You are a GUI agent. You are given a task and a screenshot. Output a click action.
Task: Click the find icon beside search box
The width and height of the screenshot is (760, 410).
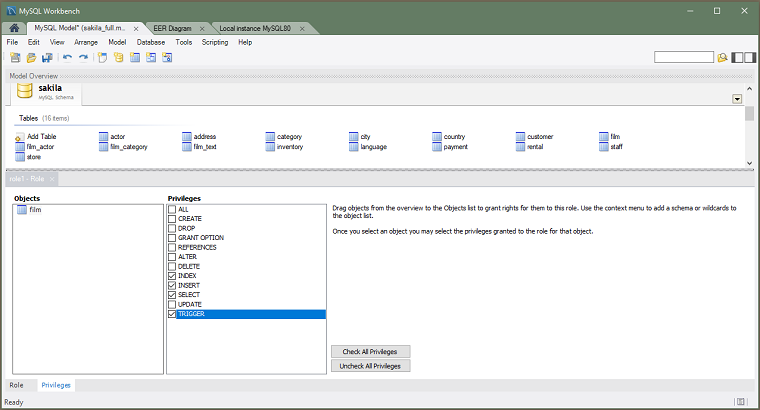[x=722, y=57]
